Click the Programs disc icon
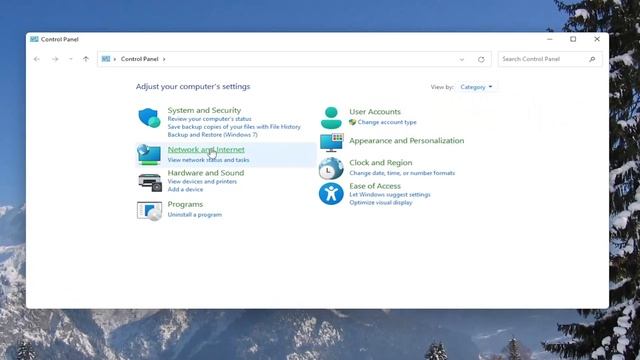The width and height of the screenshot is (640, 360). pyautogui.click(x=149, y=211)
